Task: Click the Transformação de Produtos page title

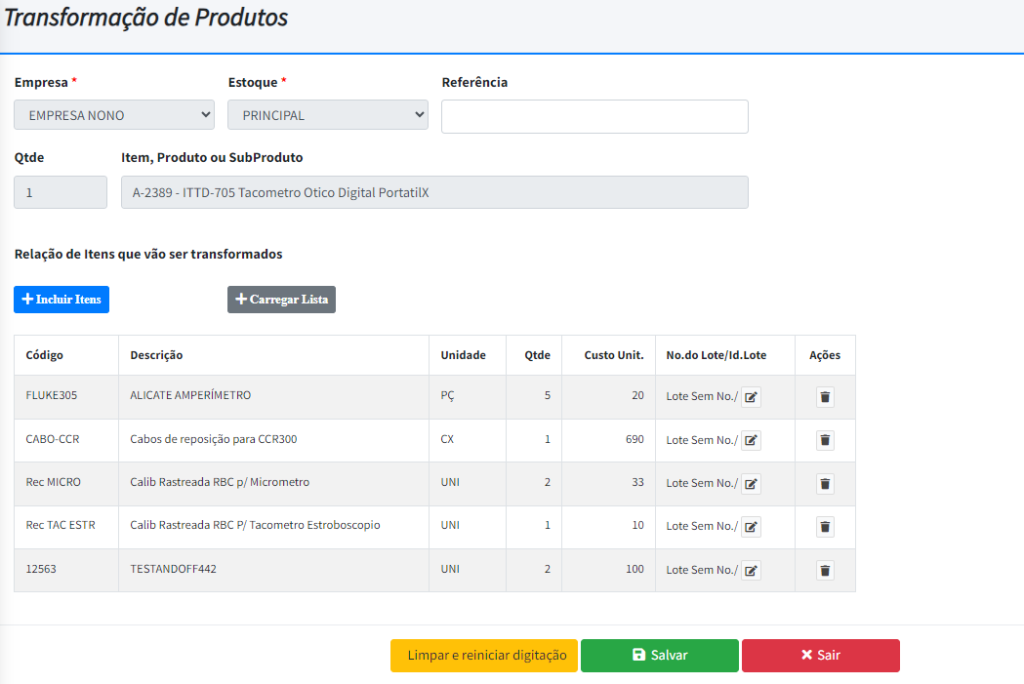Action: point(146,18)
